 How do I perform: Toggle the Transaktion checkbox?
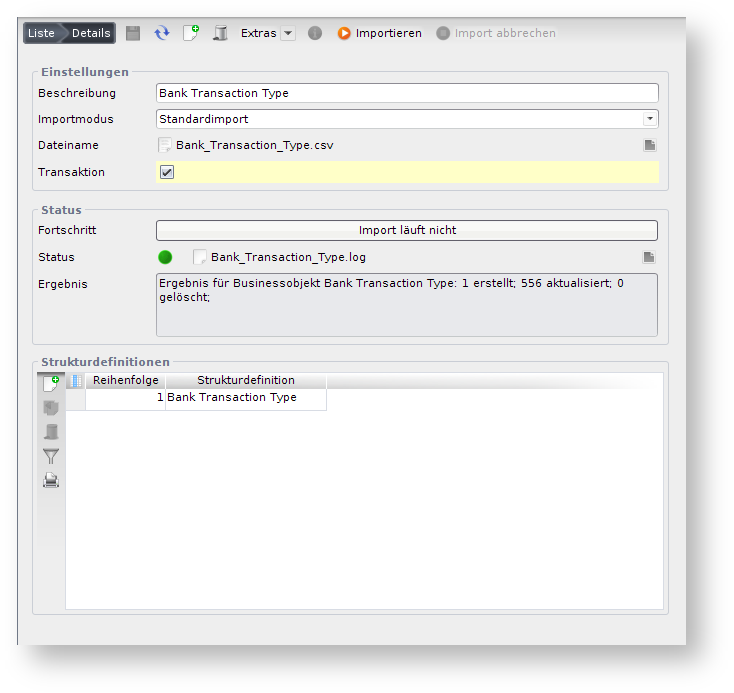click(x=167, y=172)
